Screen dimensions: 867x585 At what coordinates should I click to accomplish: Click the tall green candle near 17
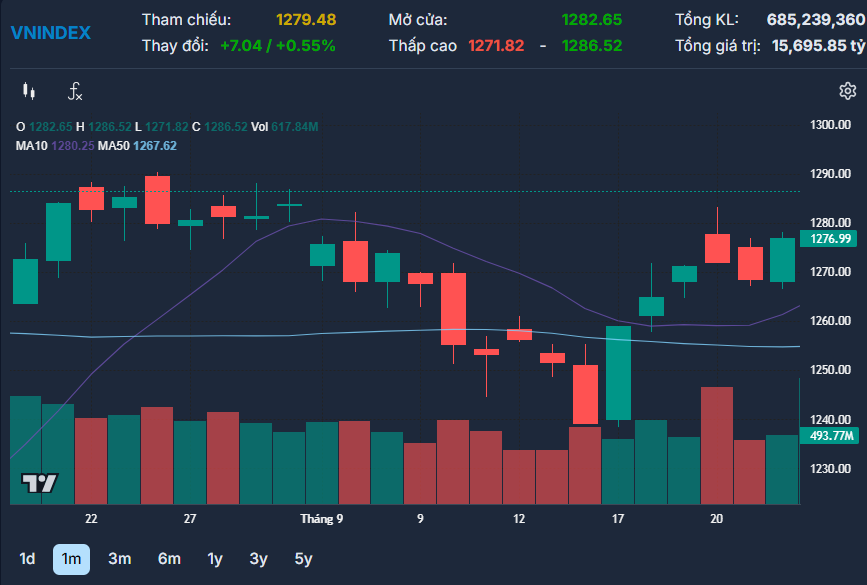tap(618, 372)
